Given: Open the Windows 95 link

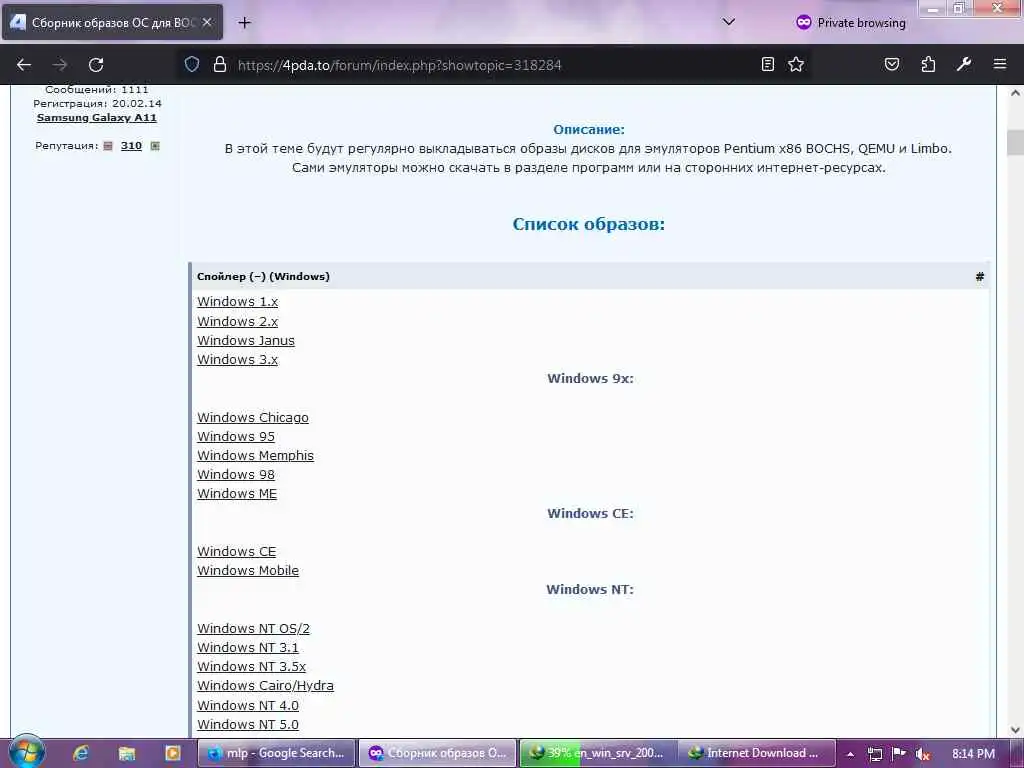Looking at the screenshot, I should 236,436.
